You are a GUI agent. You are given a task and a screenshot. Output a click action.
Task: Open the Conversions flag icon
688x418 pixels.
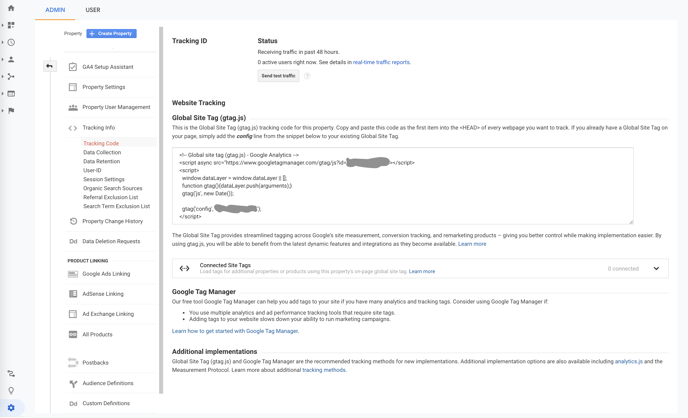point(11,111)
